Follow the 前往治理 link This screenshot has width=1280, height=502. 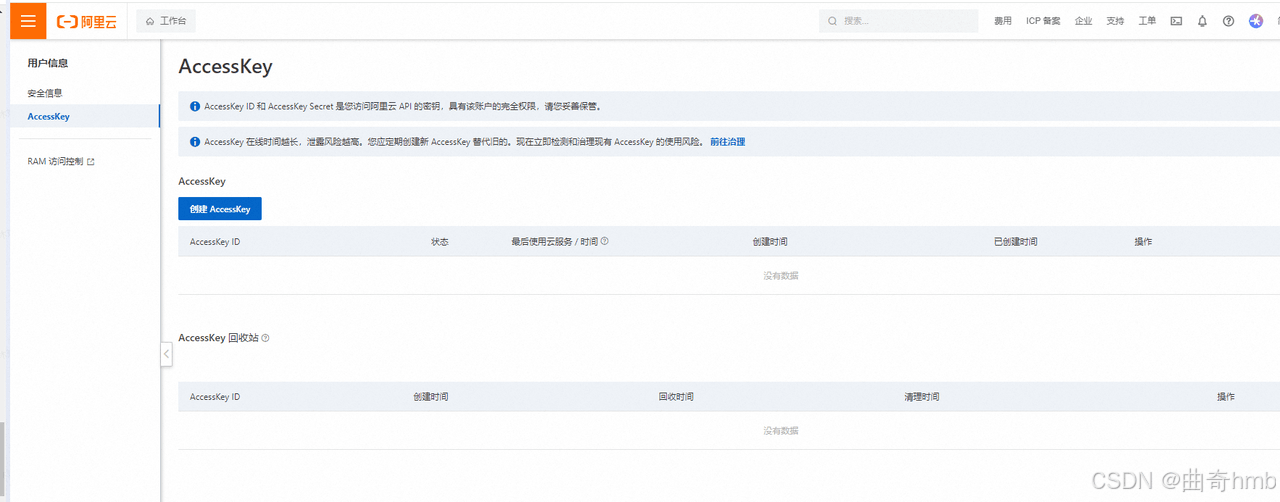coord(727,142)
